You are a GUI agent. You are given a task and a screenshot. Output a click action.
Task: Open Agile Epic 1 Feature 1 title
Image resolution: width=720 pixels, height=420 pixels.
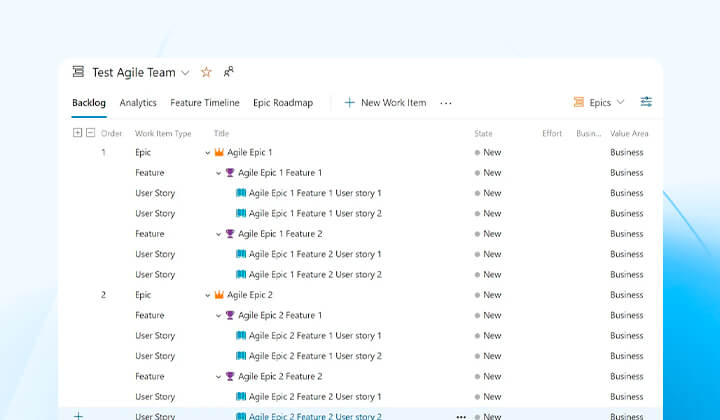click(280, 173)
